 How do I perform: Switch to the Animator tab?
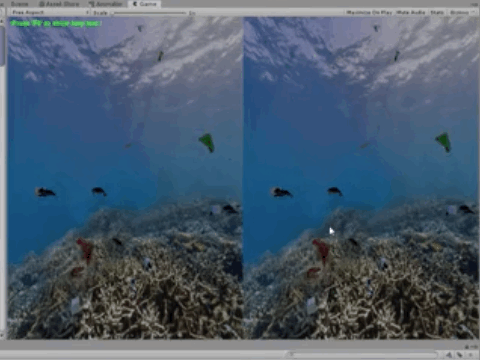(x=106, y=4)
